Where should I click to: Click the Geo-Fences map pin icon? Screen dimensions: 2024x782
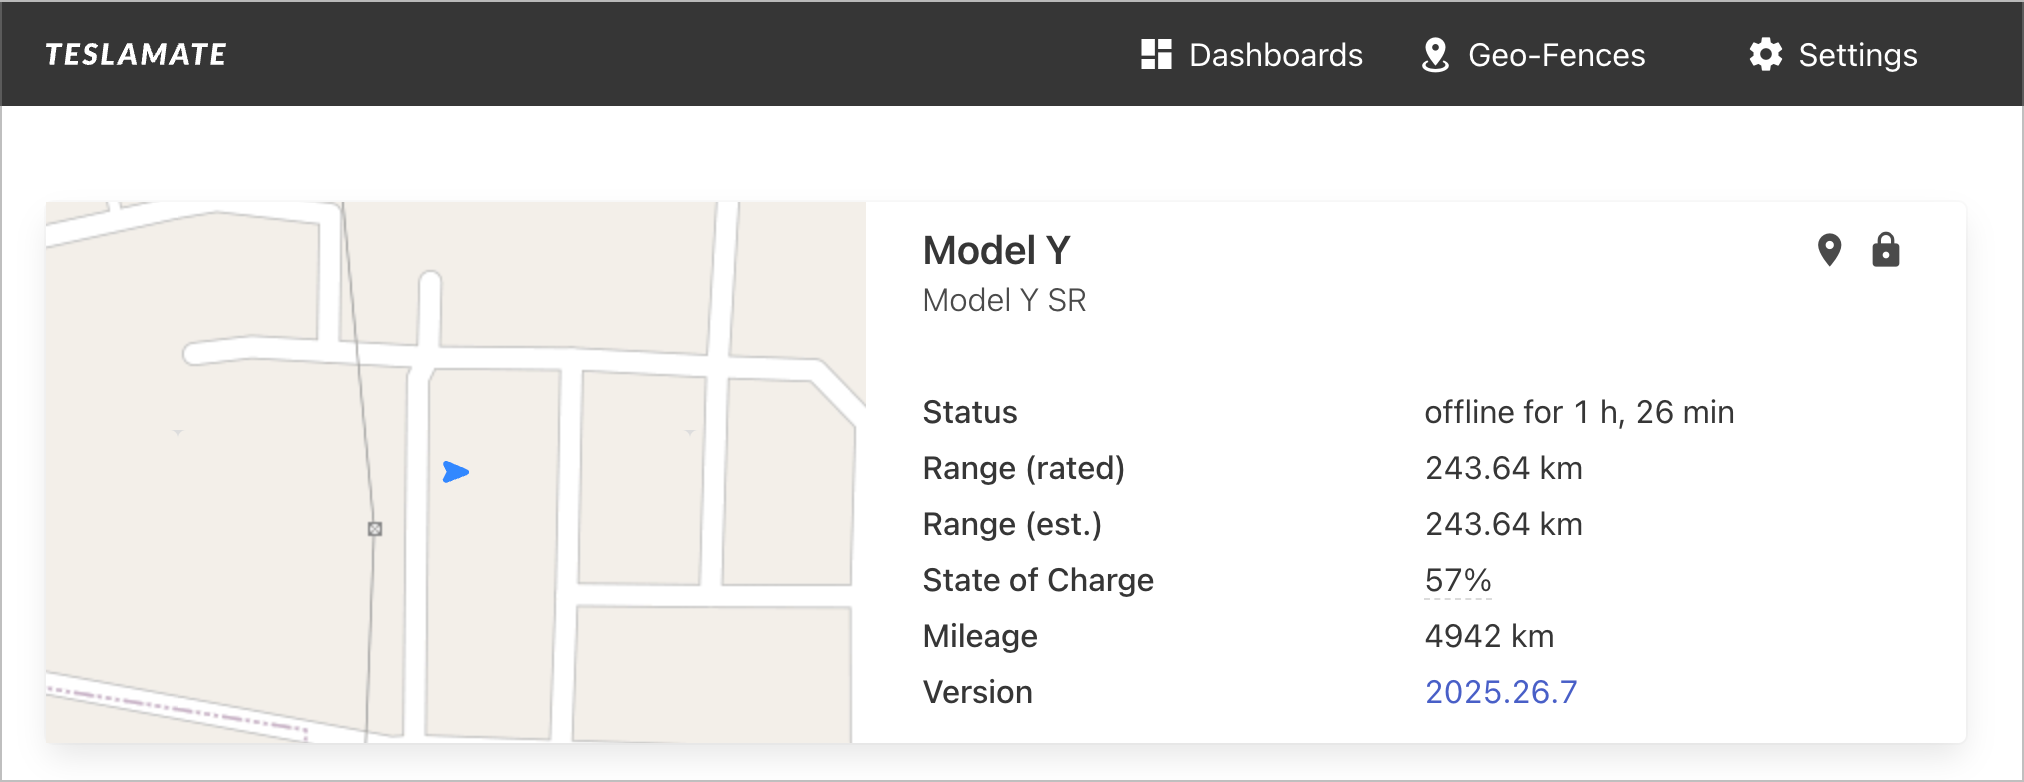pyautogui.click(x=1435, y=55)
